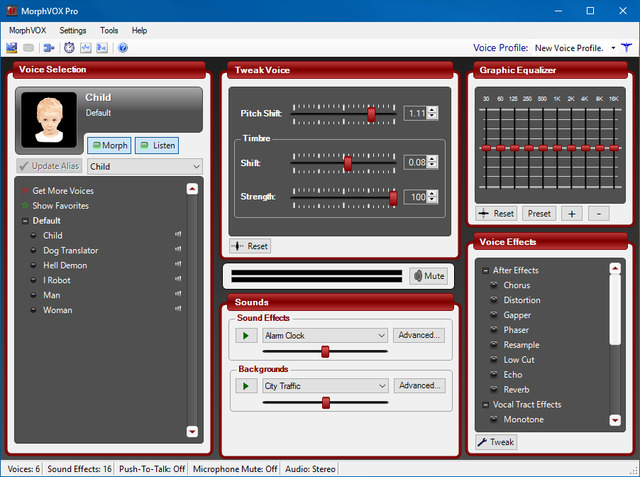Open the Settings menu

72,31
